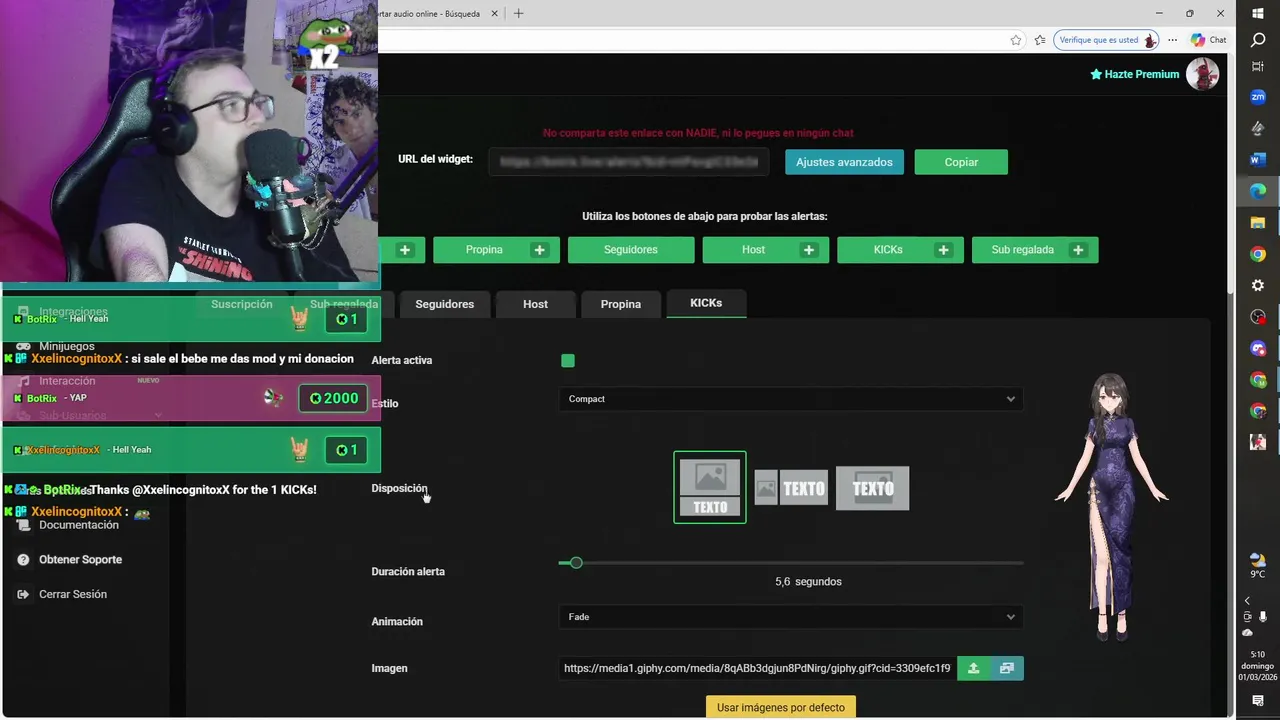Screen dimensions: 1280x720
Task: Open the browser favorites list icon
Action: point(1040,40)
